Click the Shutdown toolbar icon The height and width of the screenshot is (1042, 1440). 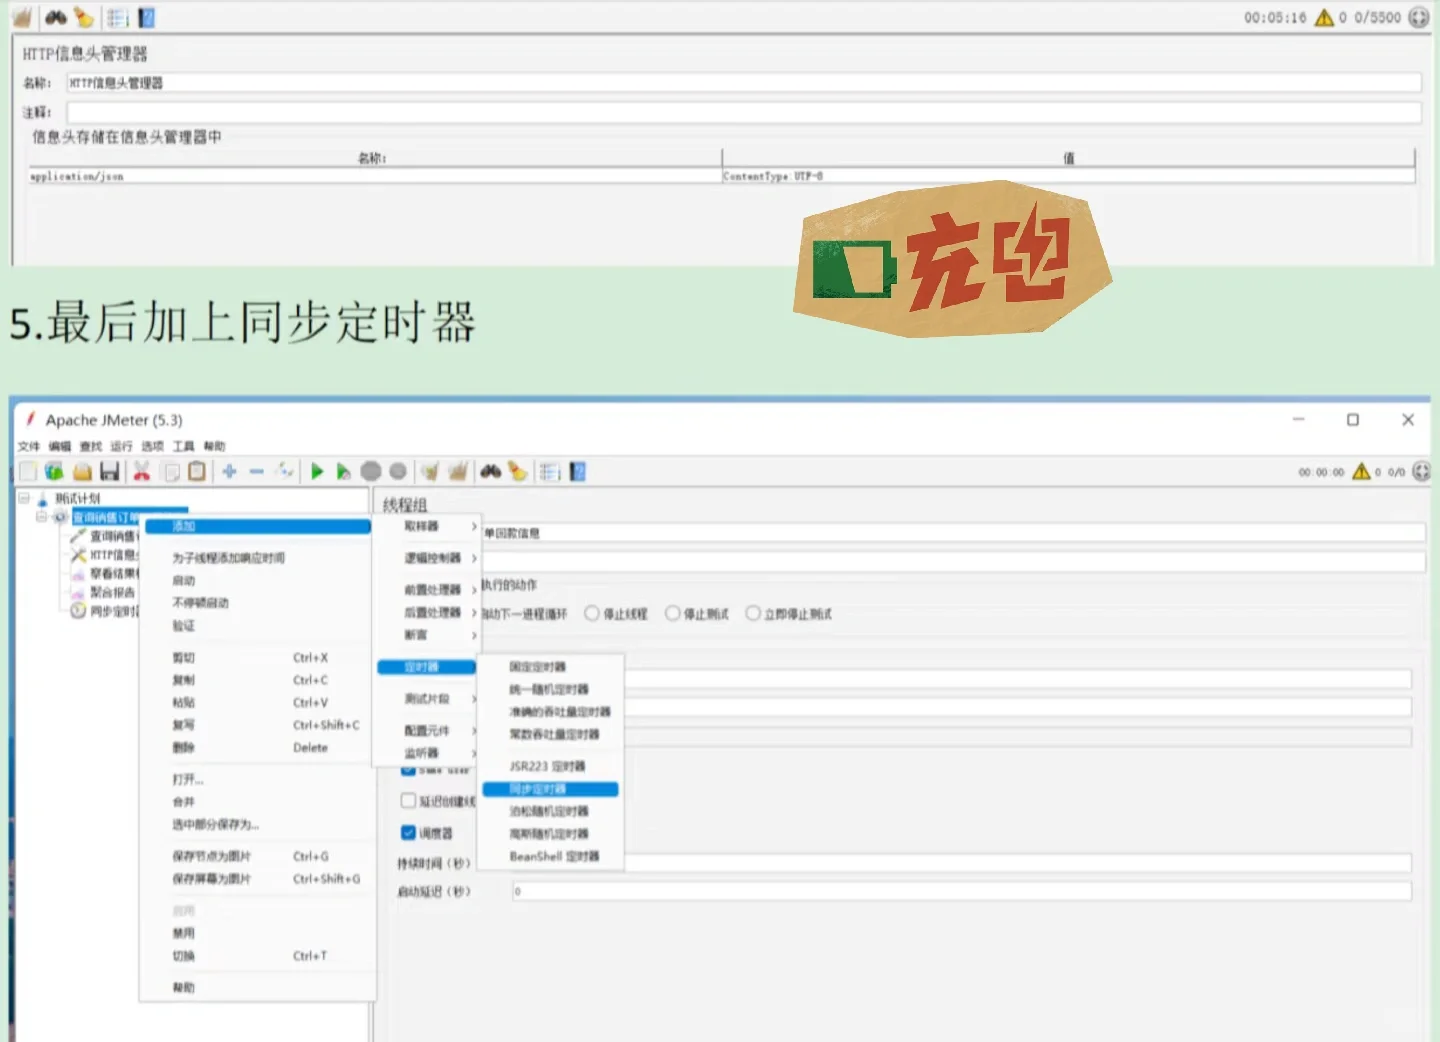pyautogui.click(x=398, y=471)
